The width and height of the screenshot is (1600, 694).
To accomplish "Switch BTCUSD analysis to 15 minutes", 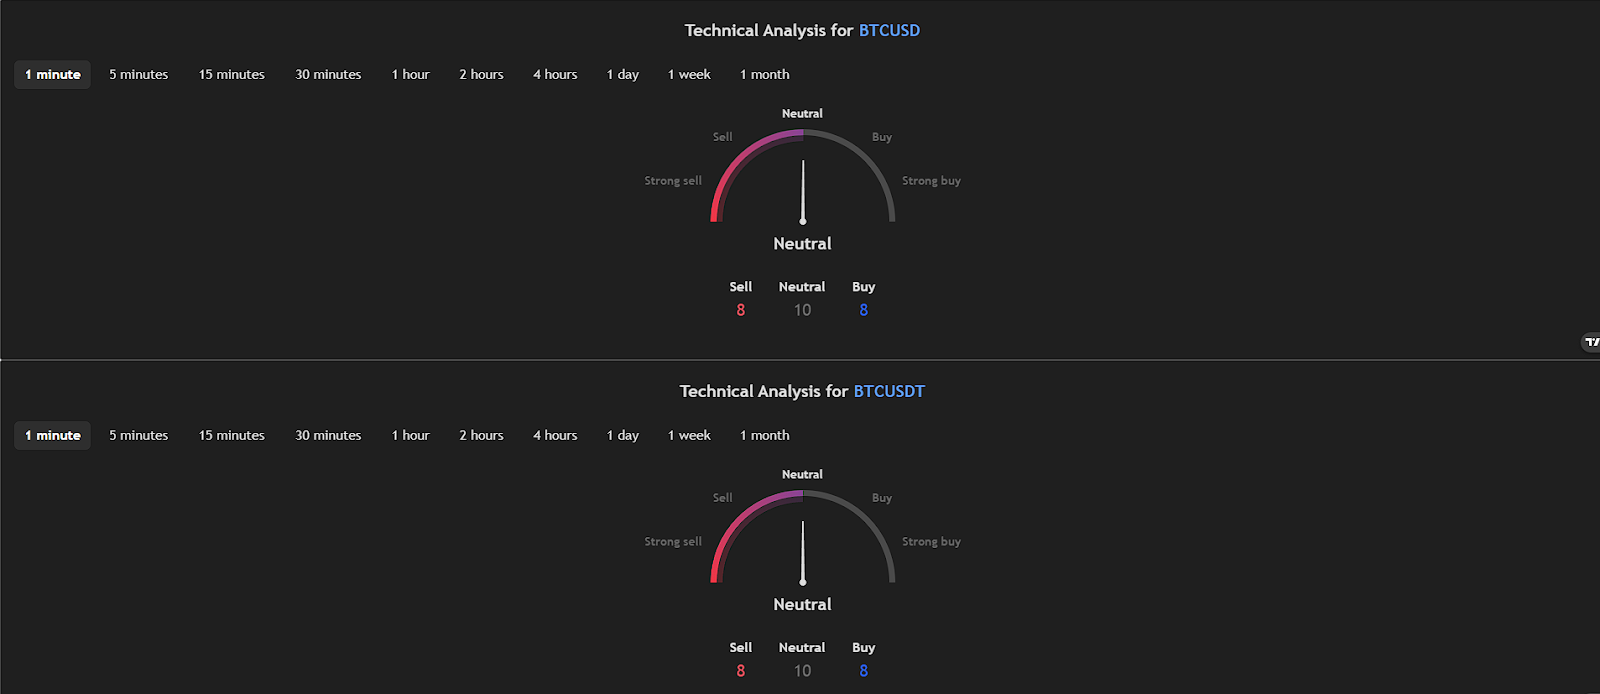I will tap(232, 75).
